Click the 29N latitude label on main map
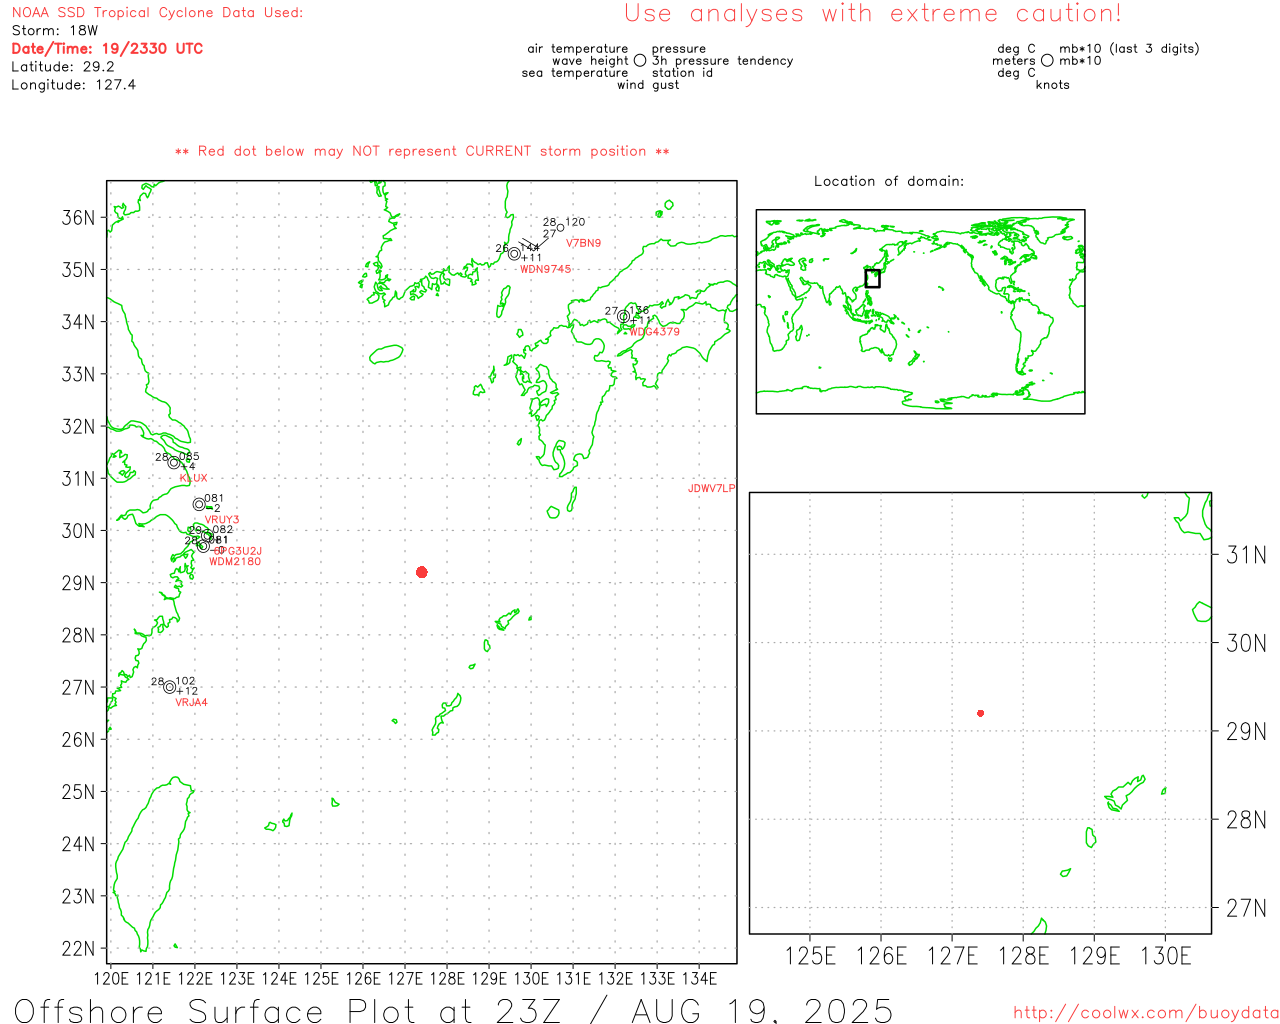The width and height of the screenshot is (1280, 1024). [79, 583]
